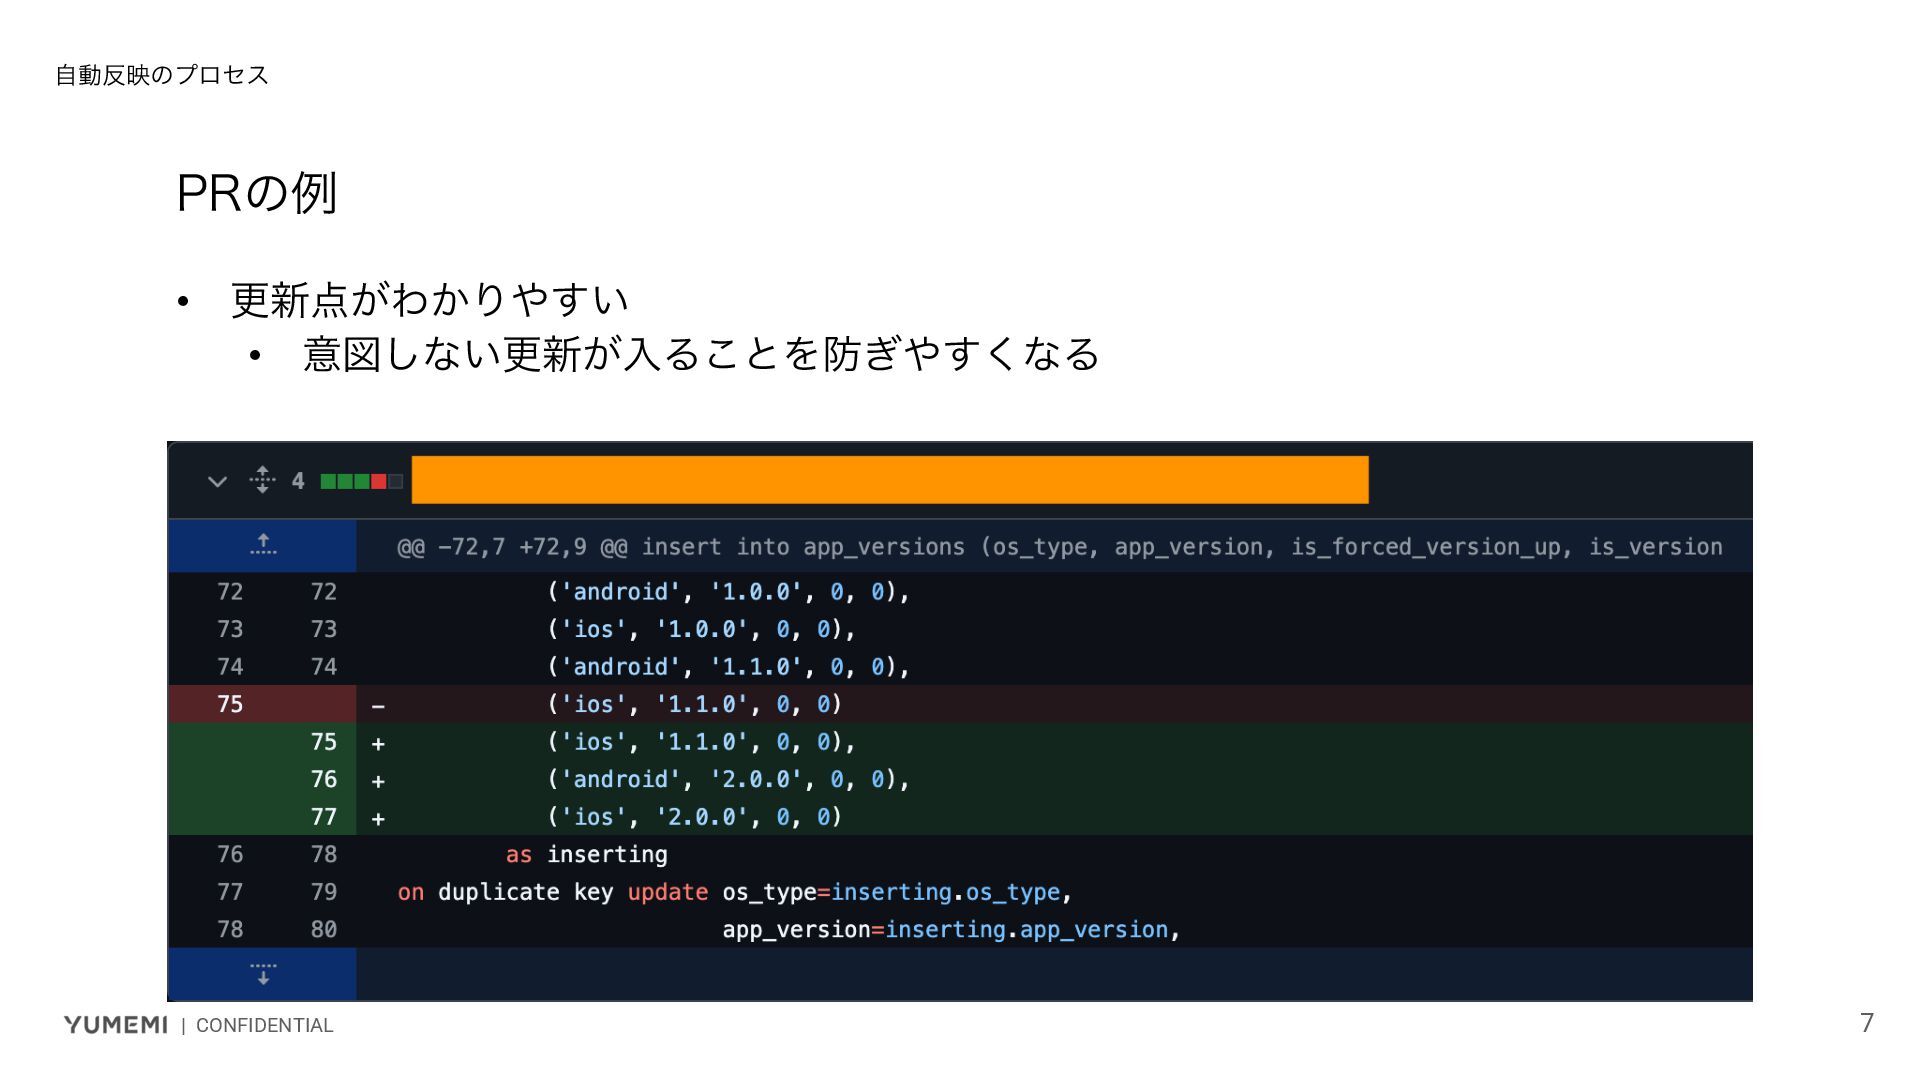
Task: Click the 'as inserting' code line
Action: 586,855
